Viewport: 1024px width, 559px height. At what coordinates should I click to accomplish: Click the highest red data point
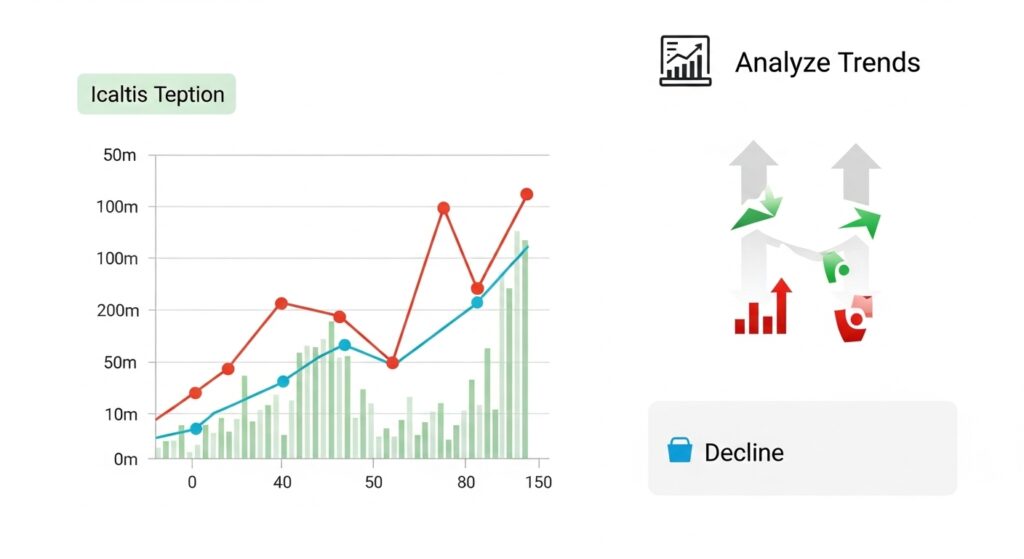click(x=526, y=194)
